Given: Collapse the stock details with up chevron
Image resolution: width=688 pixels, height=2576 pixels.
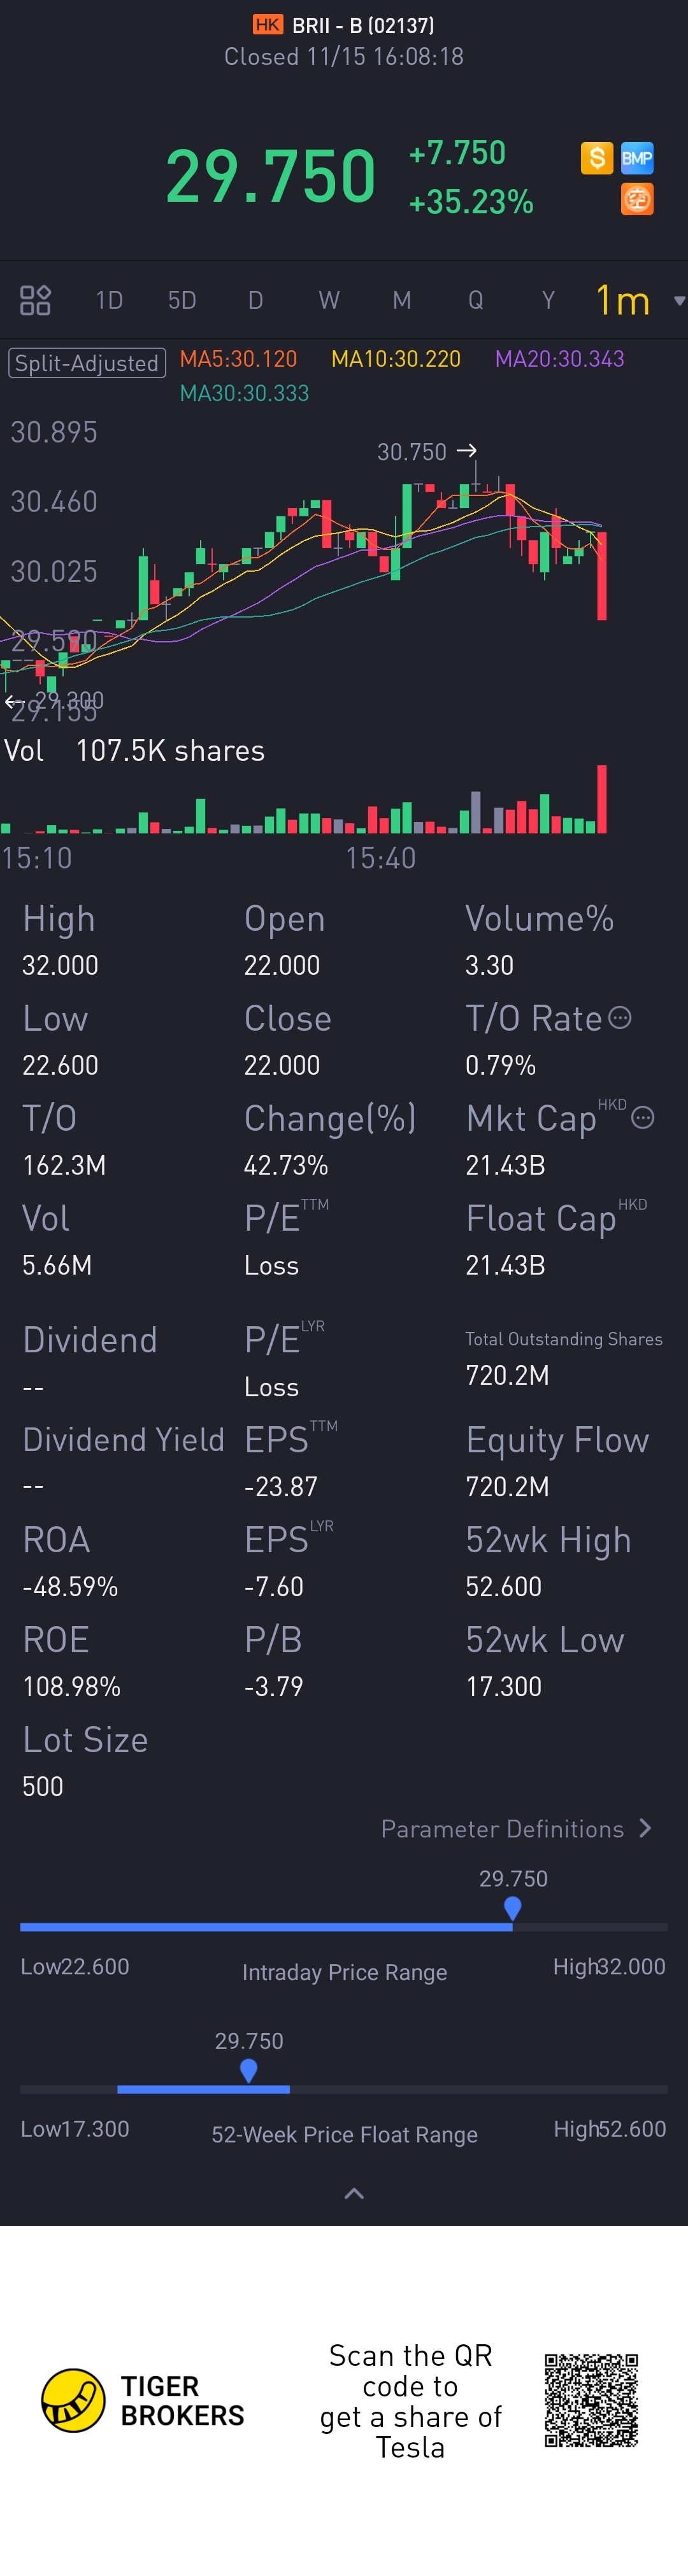Looking at the screenshot, I should coord(354,2193).
